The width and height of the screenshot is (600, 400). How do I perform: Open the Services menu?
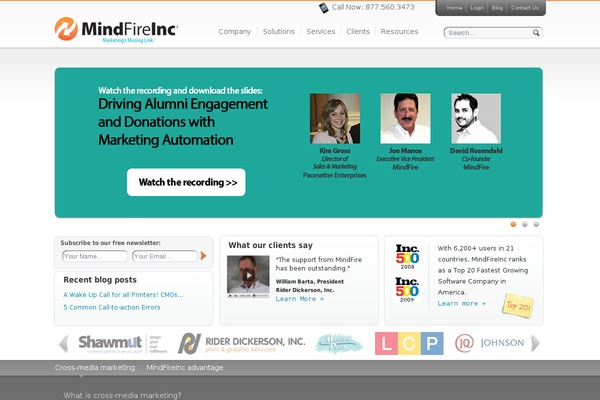point(321,31)
